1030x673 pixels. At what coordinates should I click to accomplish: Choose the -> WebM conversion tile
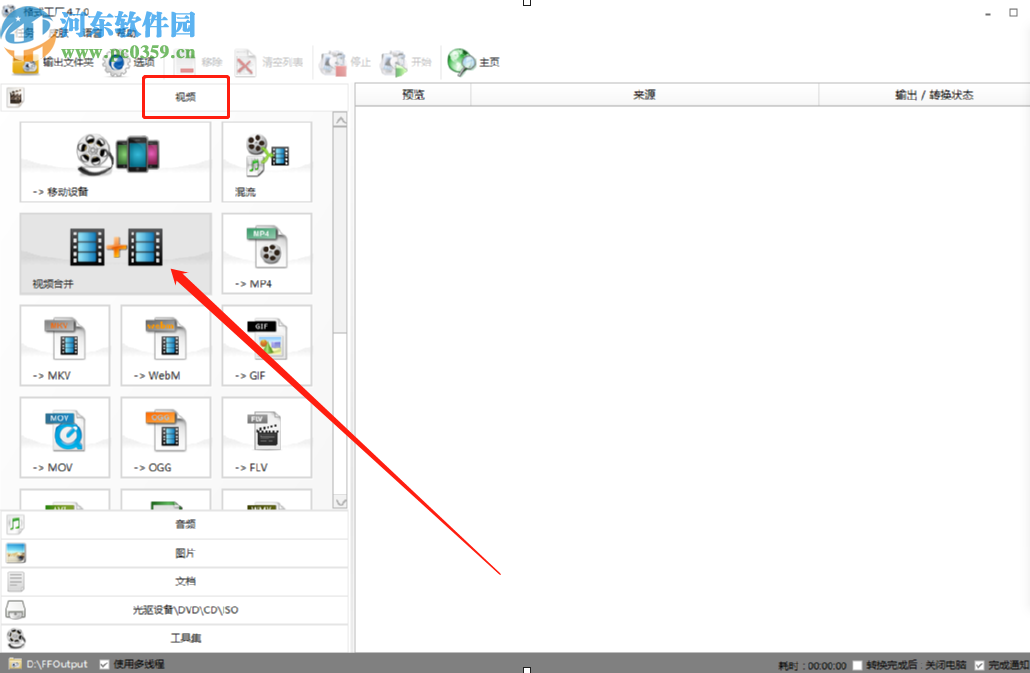166,345
